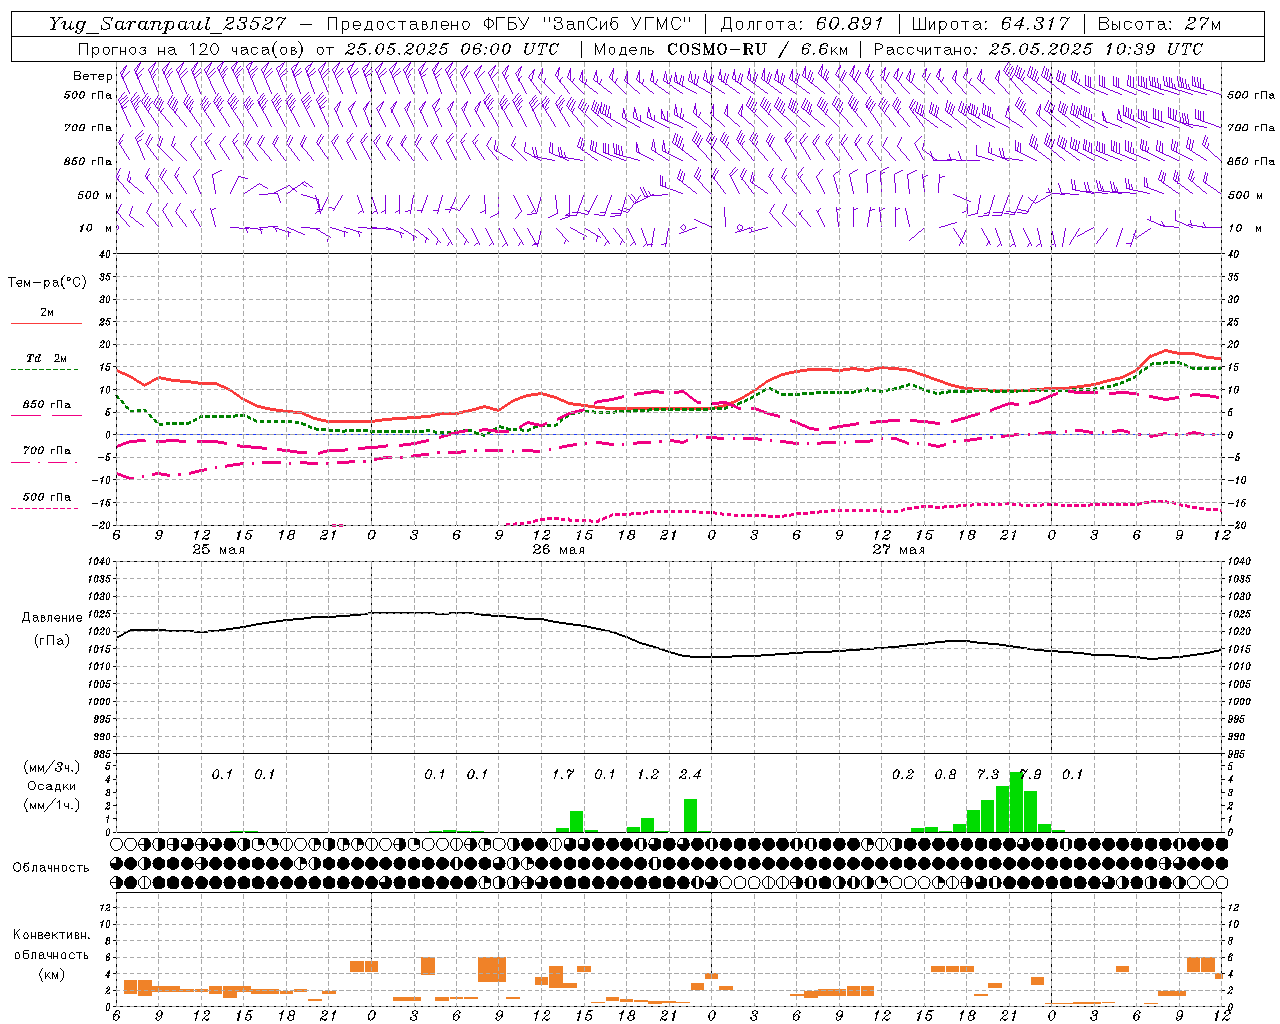This screenshot has width=1280, height=1024.
Task: Select the date label 26 мая
Action: pos(558,550)
